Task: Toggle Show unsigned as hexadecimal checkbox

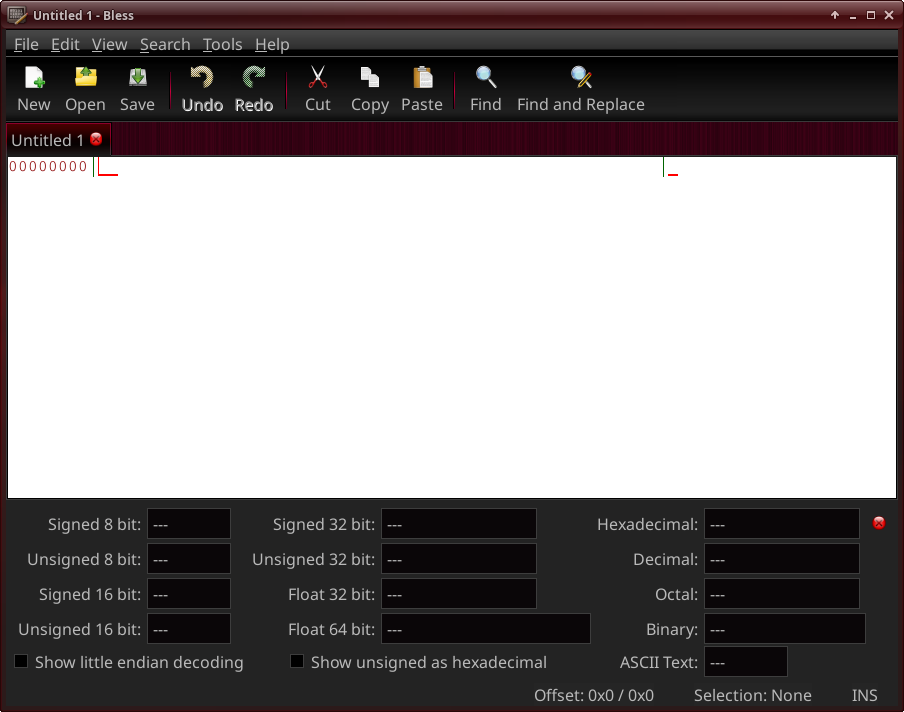Action: pos(297,662)
